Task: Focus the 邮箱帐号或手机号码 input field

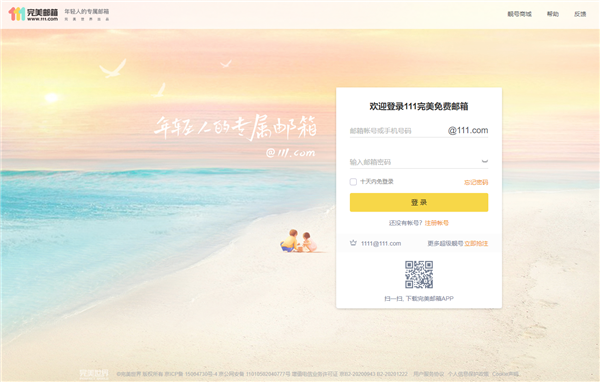Action: (x=397, y=131)
